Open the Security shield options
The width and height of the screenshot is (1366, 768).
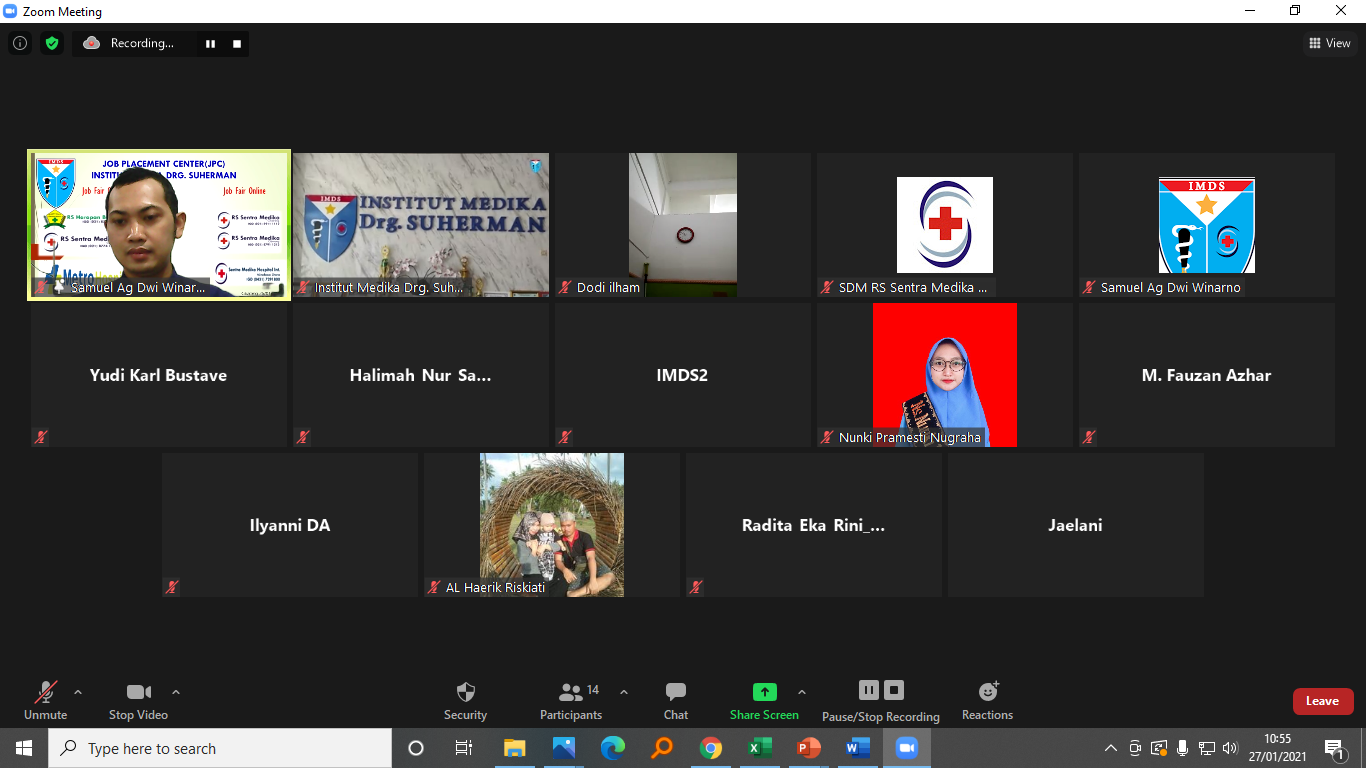[465, 700]
